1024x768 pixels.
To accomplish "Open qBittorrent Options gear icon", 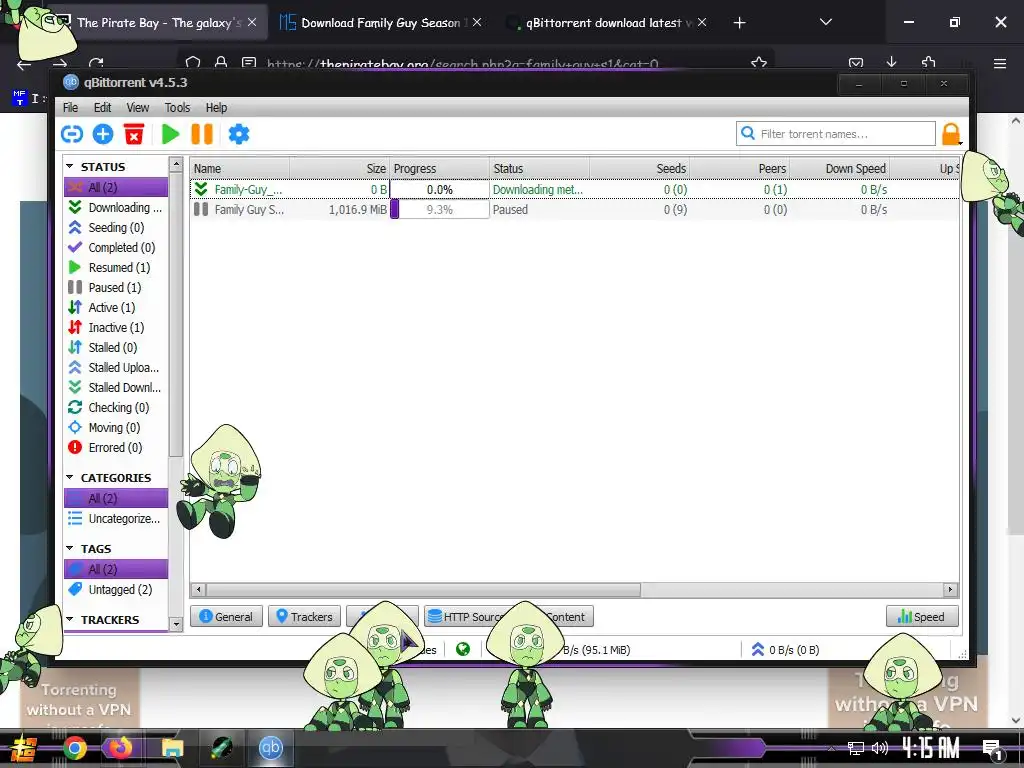I will click(238, 134).
